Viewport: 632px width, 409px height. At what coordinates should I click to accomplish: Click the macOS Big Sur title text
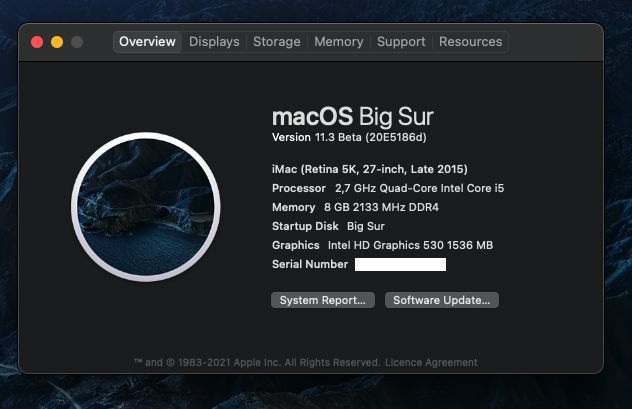[x=353, y=114]
